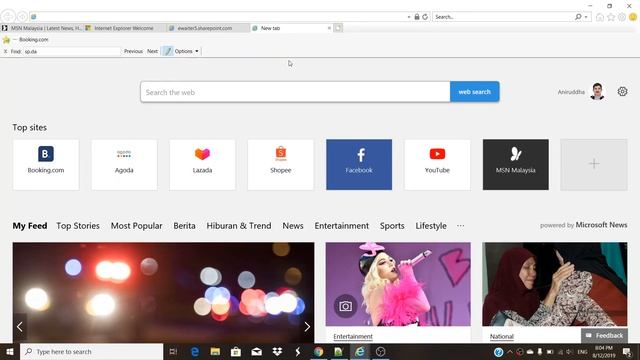
Task: Open the Agoda top site tile
Action: (x=124, y=164)
